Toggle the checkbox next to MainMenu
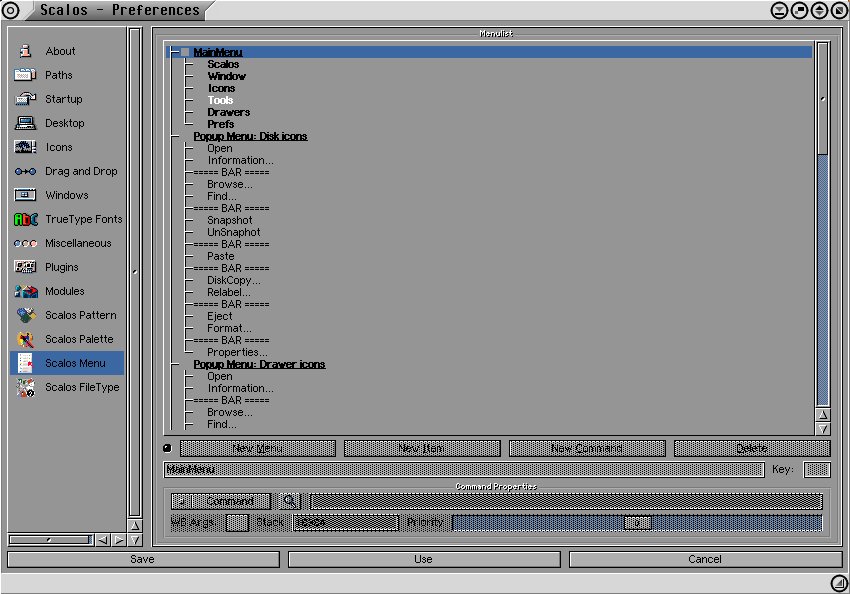The height and width of the screenshot is (594, 850). coord(185,52)
